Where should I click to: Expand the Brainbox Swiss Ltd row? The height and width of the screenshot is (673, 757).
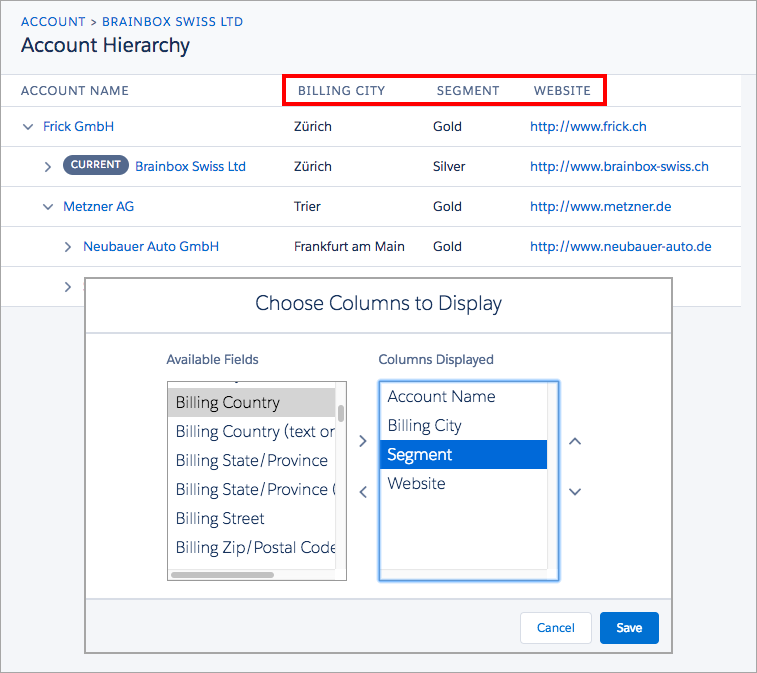point(47,167)
